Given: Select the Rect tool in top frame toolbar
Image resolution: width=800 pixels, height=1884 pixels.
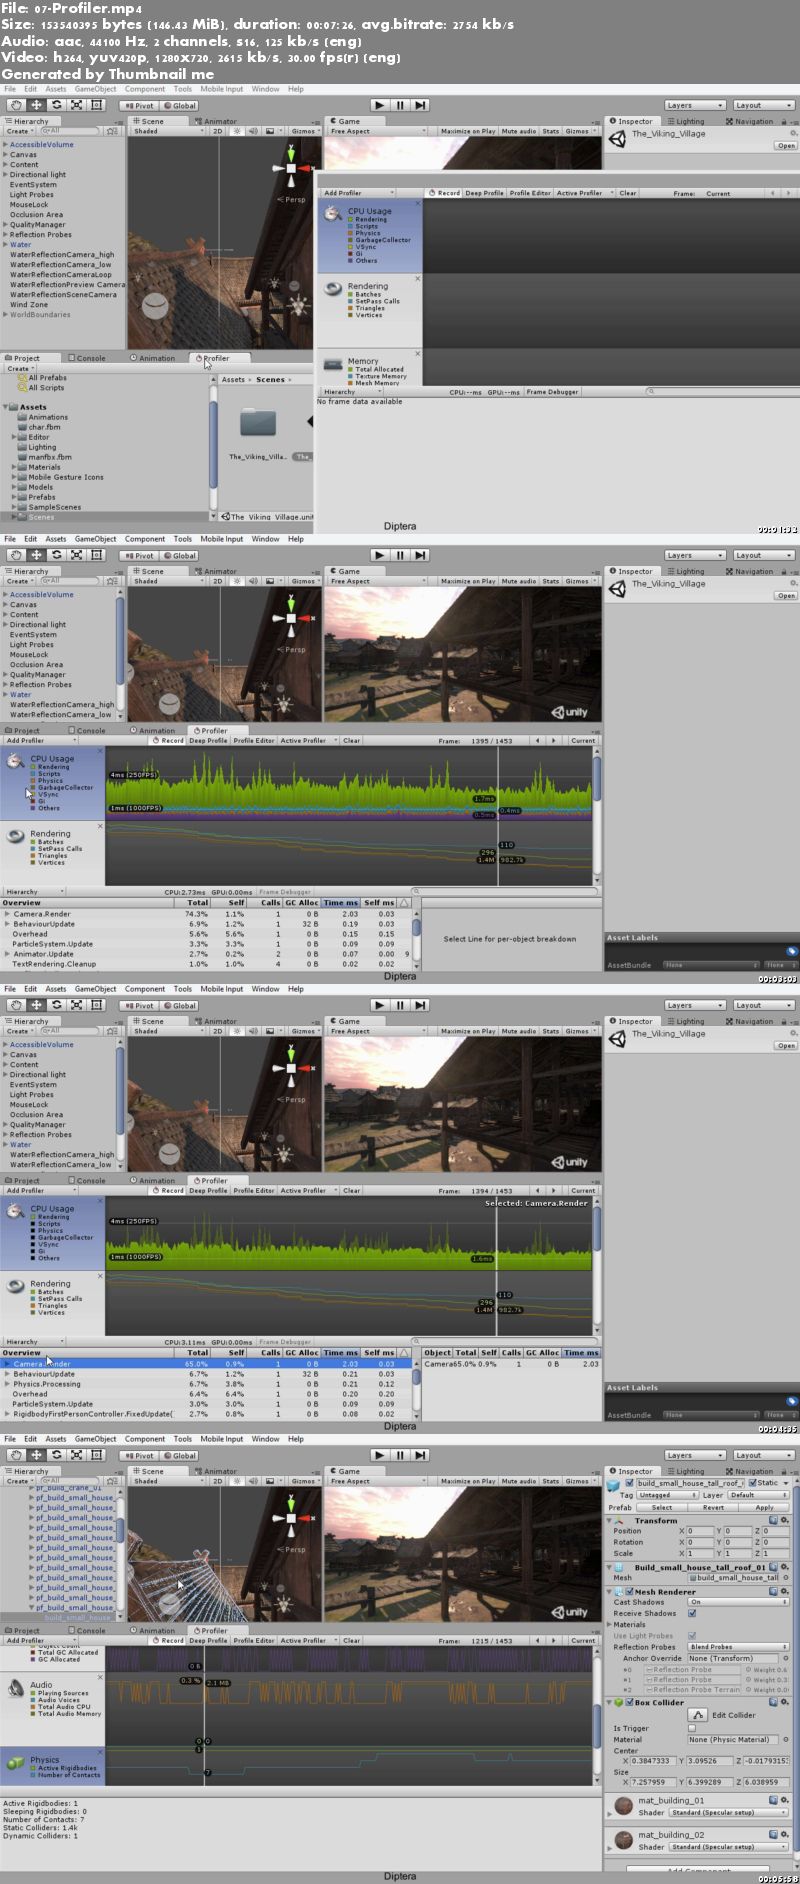Looking at the screenshot, I should point(96,105).
